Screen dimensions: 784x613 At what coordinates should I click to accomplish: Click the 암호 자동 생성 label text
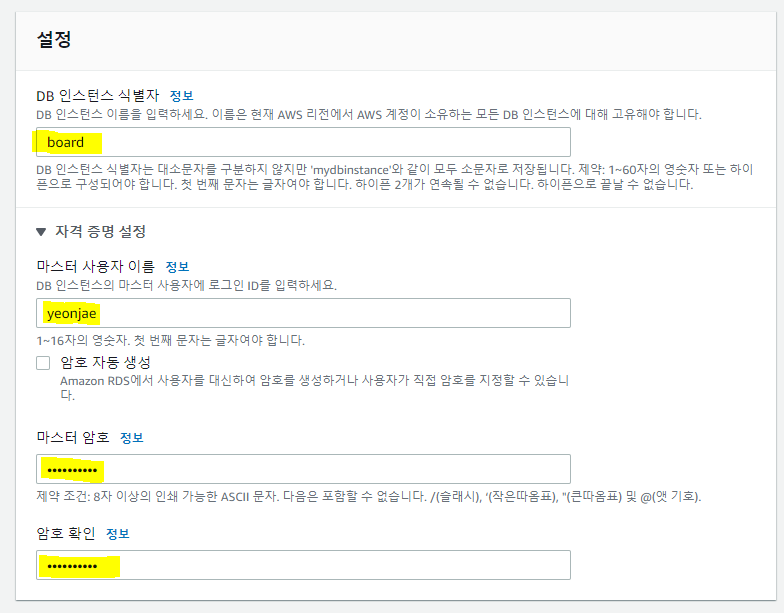click(x=106, y=362)
